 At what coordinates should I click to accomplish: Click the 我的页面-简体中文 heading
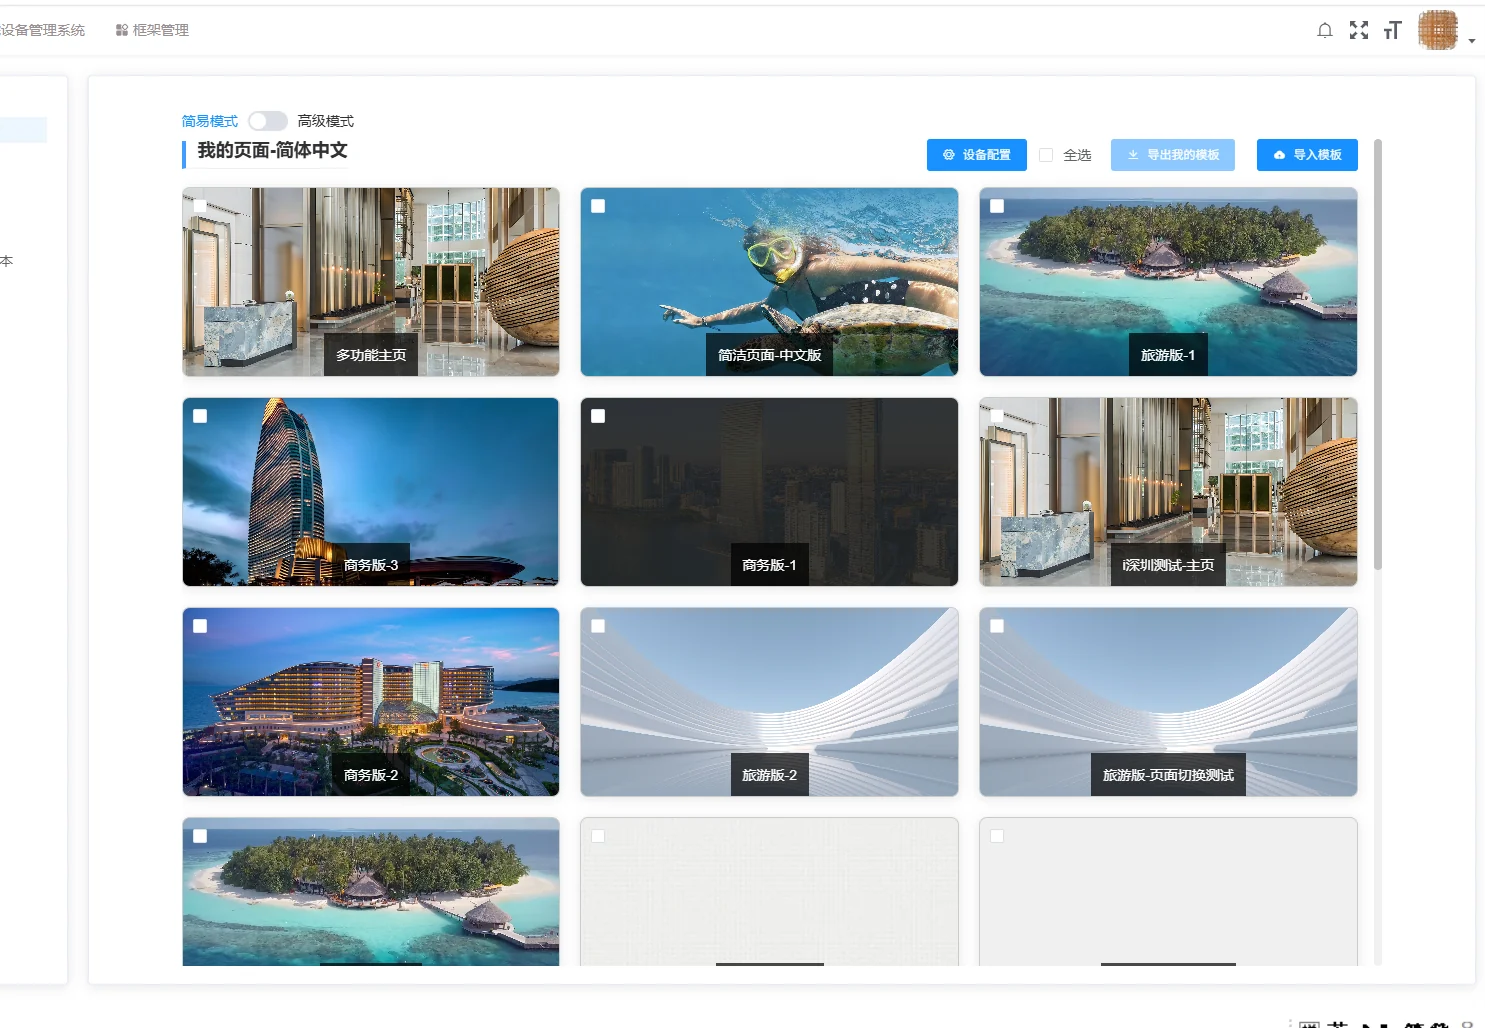(272, 151)
